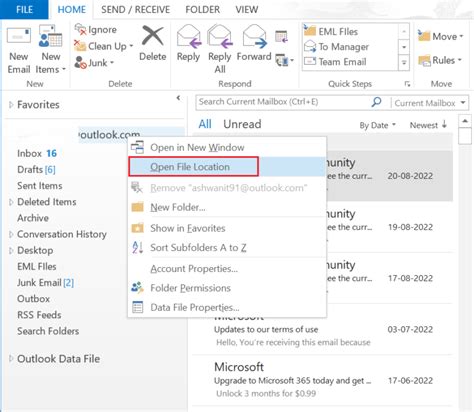Choose Show in Favorites menu entry
Screen dimensions: 474x412
(227, 228)
